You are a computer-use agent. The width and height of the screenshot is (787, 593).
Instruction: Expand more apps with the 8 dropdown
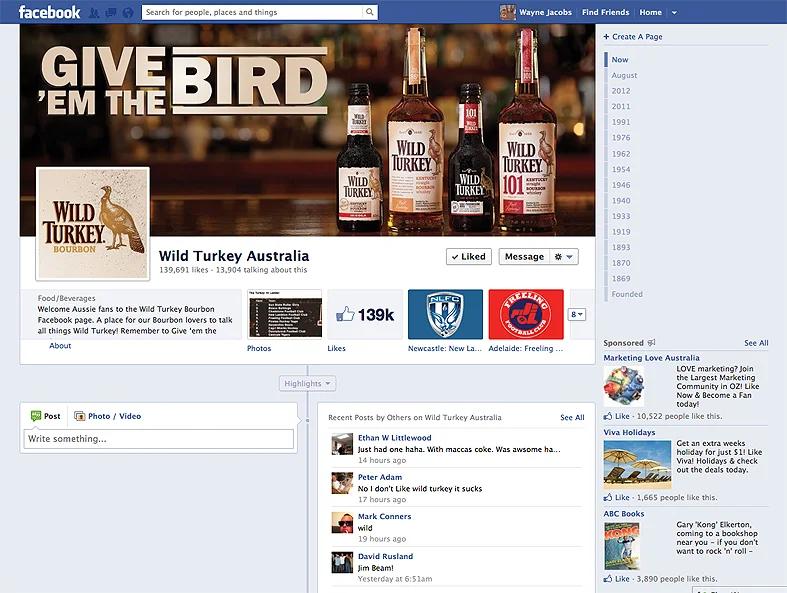pos(577,314)
